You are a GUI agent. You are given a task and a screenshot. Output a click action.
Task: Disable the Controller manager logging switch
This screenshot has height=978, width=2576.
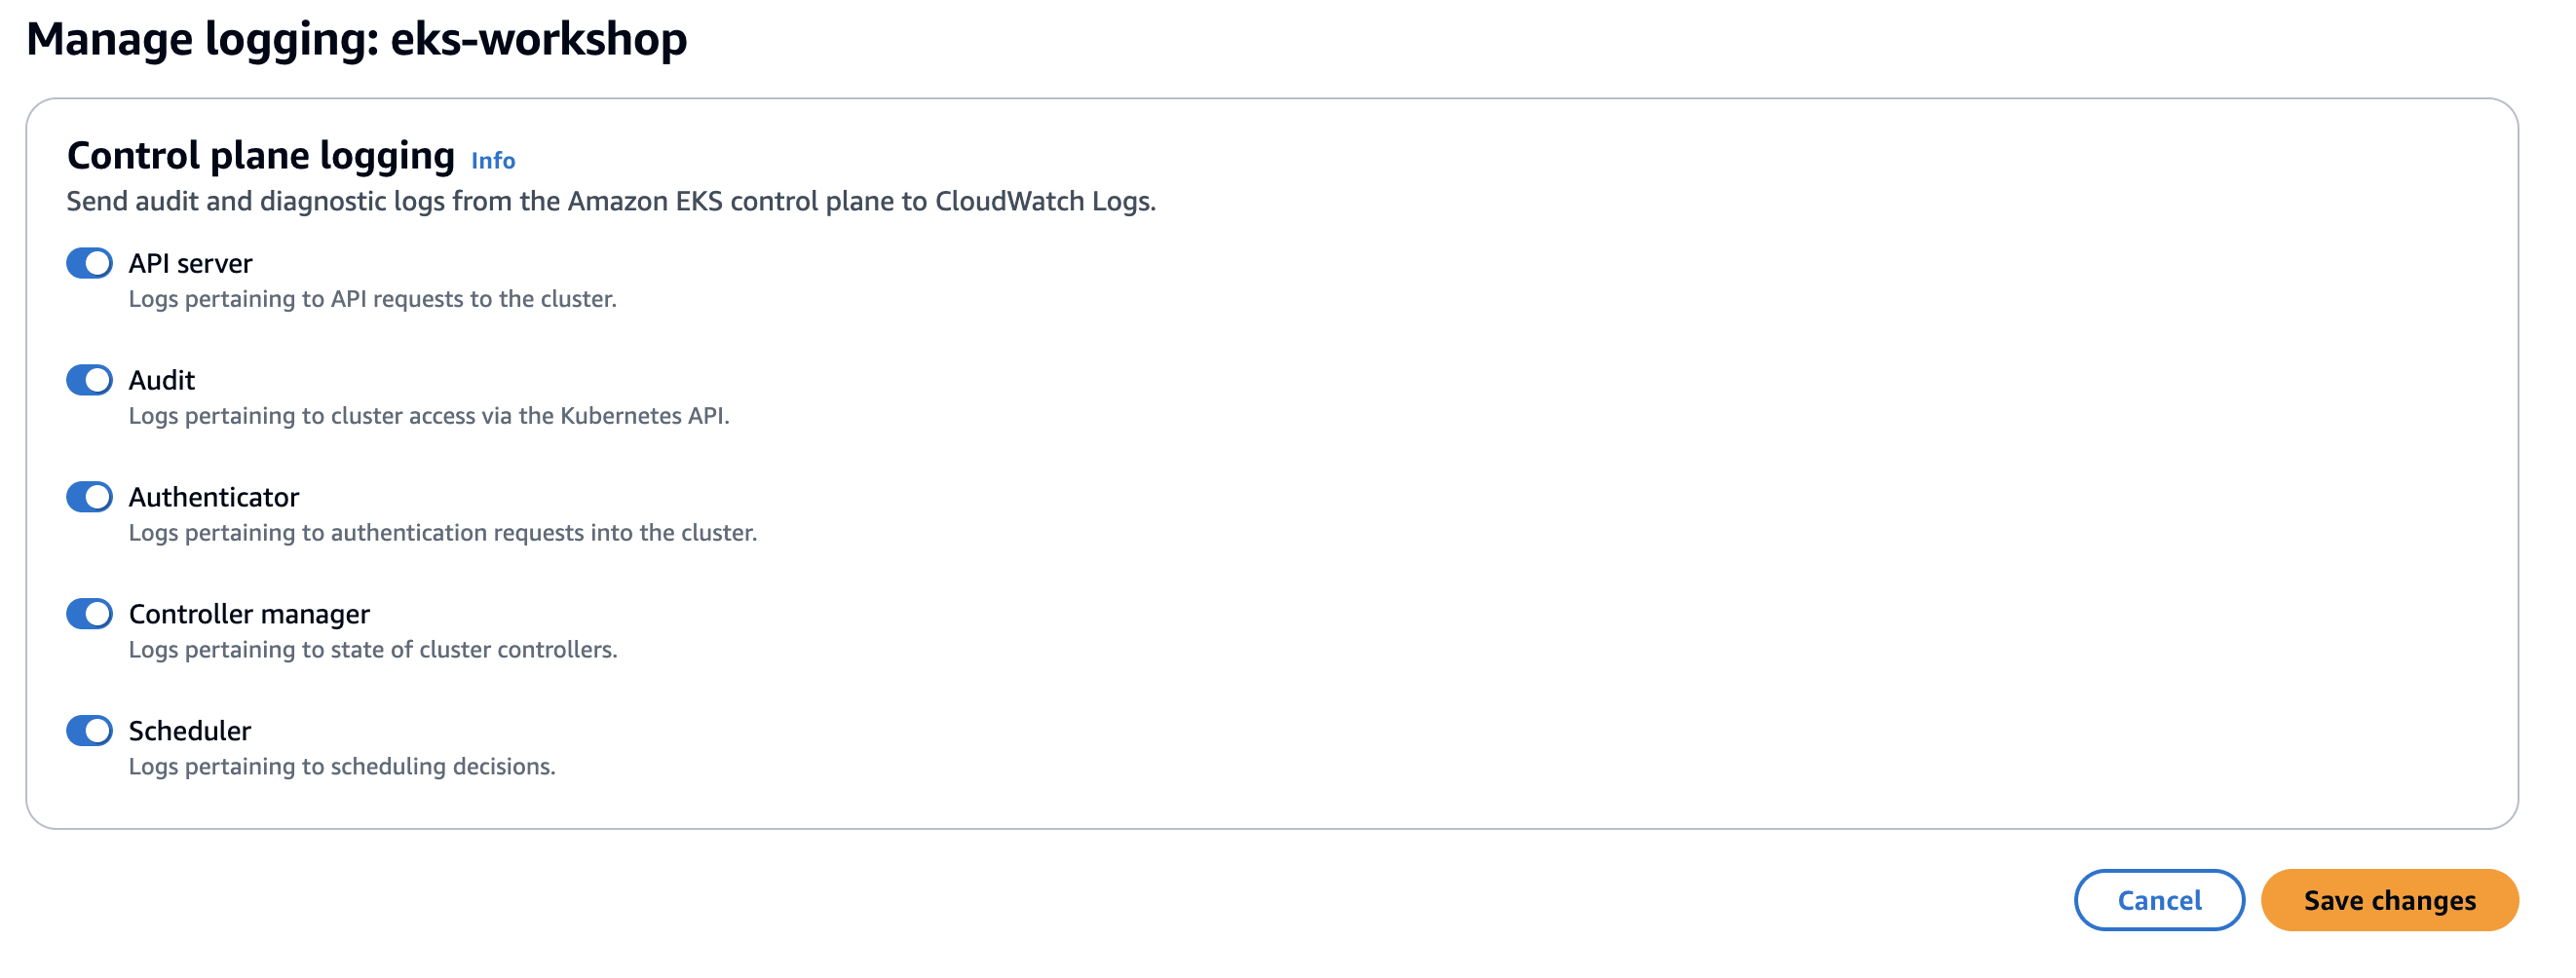[x=88, y=614]
